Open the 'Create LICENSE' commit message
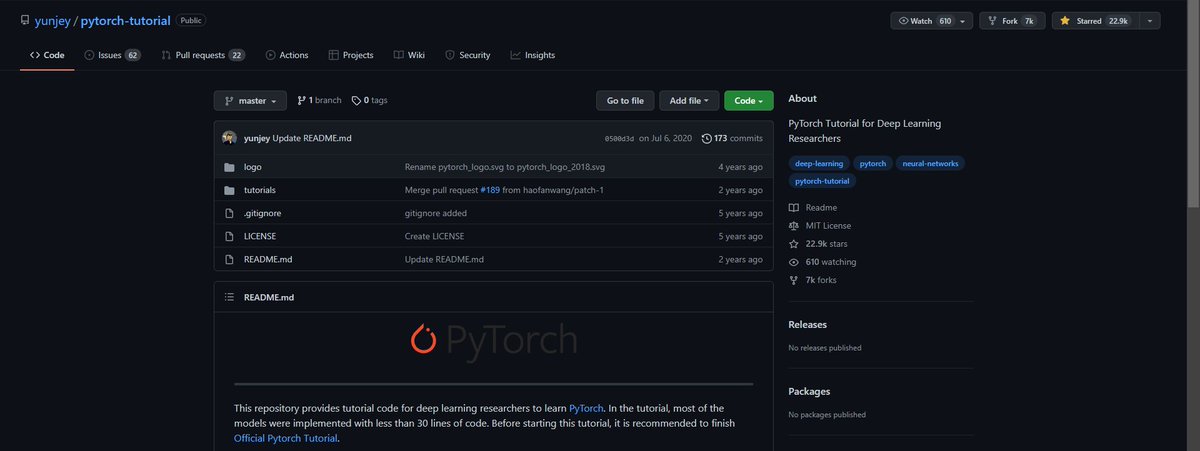 pyautogui.click(x=434, y=236)
